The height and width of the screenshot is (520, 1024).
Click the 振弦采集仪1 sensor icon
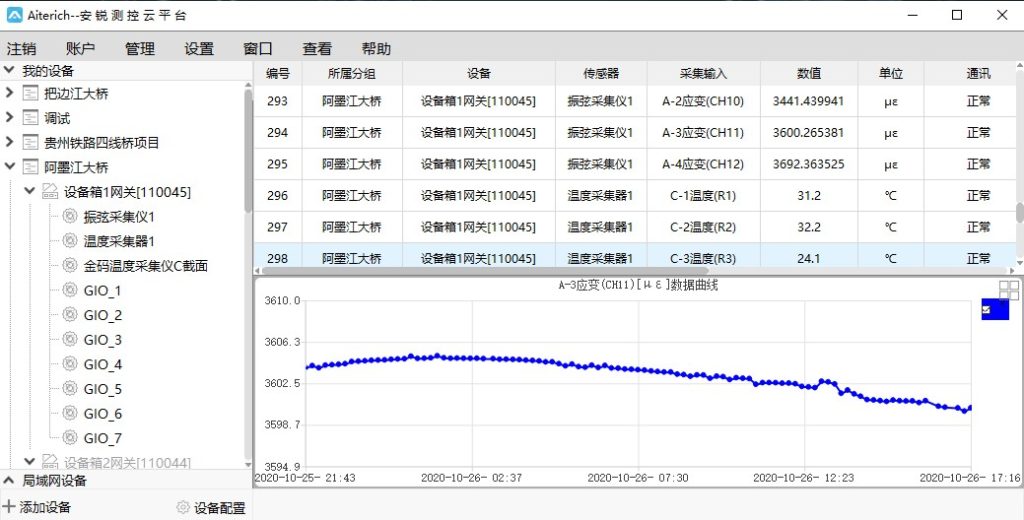coord(69,216)
